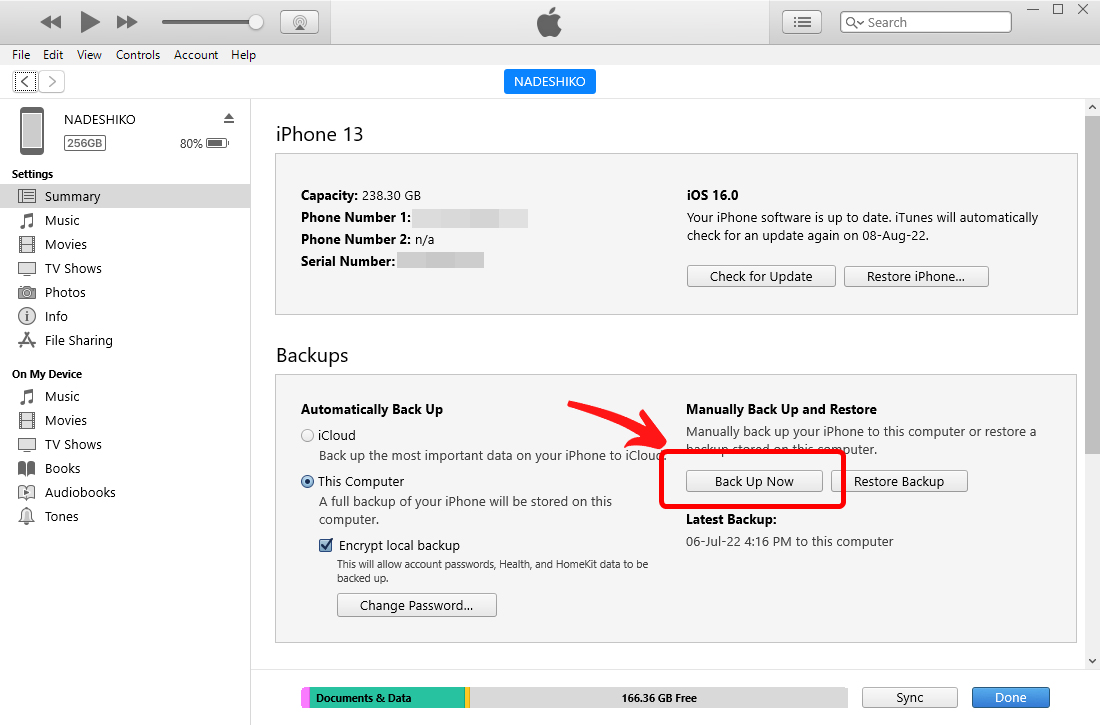
Task: Open the Edit menu
Action: 53,55
